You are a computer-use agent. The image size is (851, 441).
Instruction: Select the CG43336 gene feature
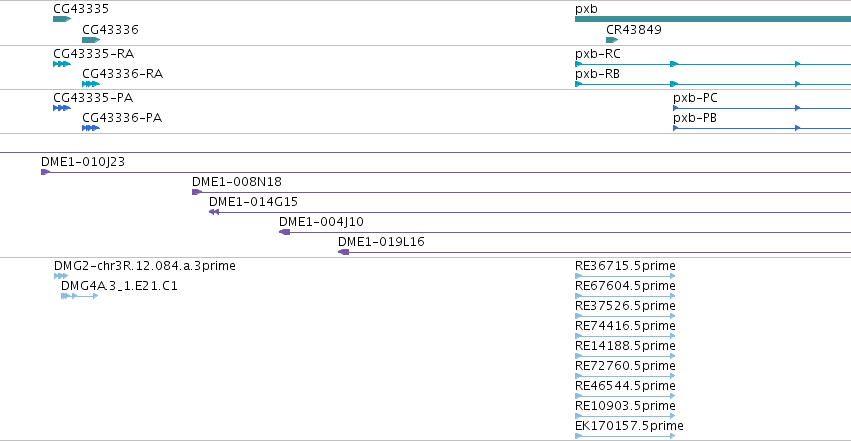point(91,40)
